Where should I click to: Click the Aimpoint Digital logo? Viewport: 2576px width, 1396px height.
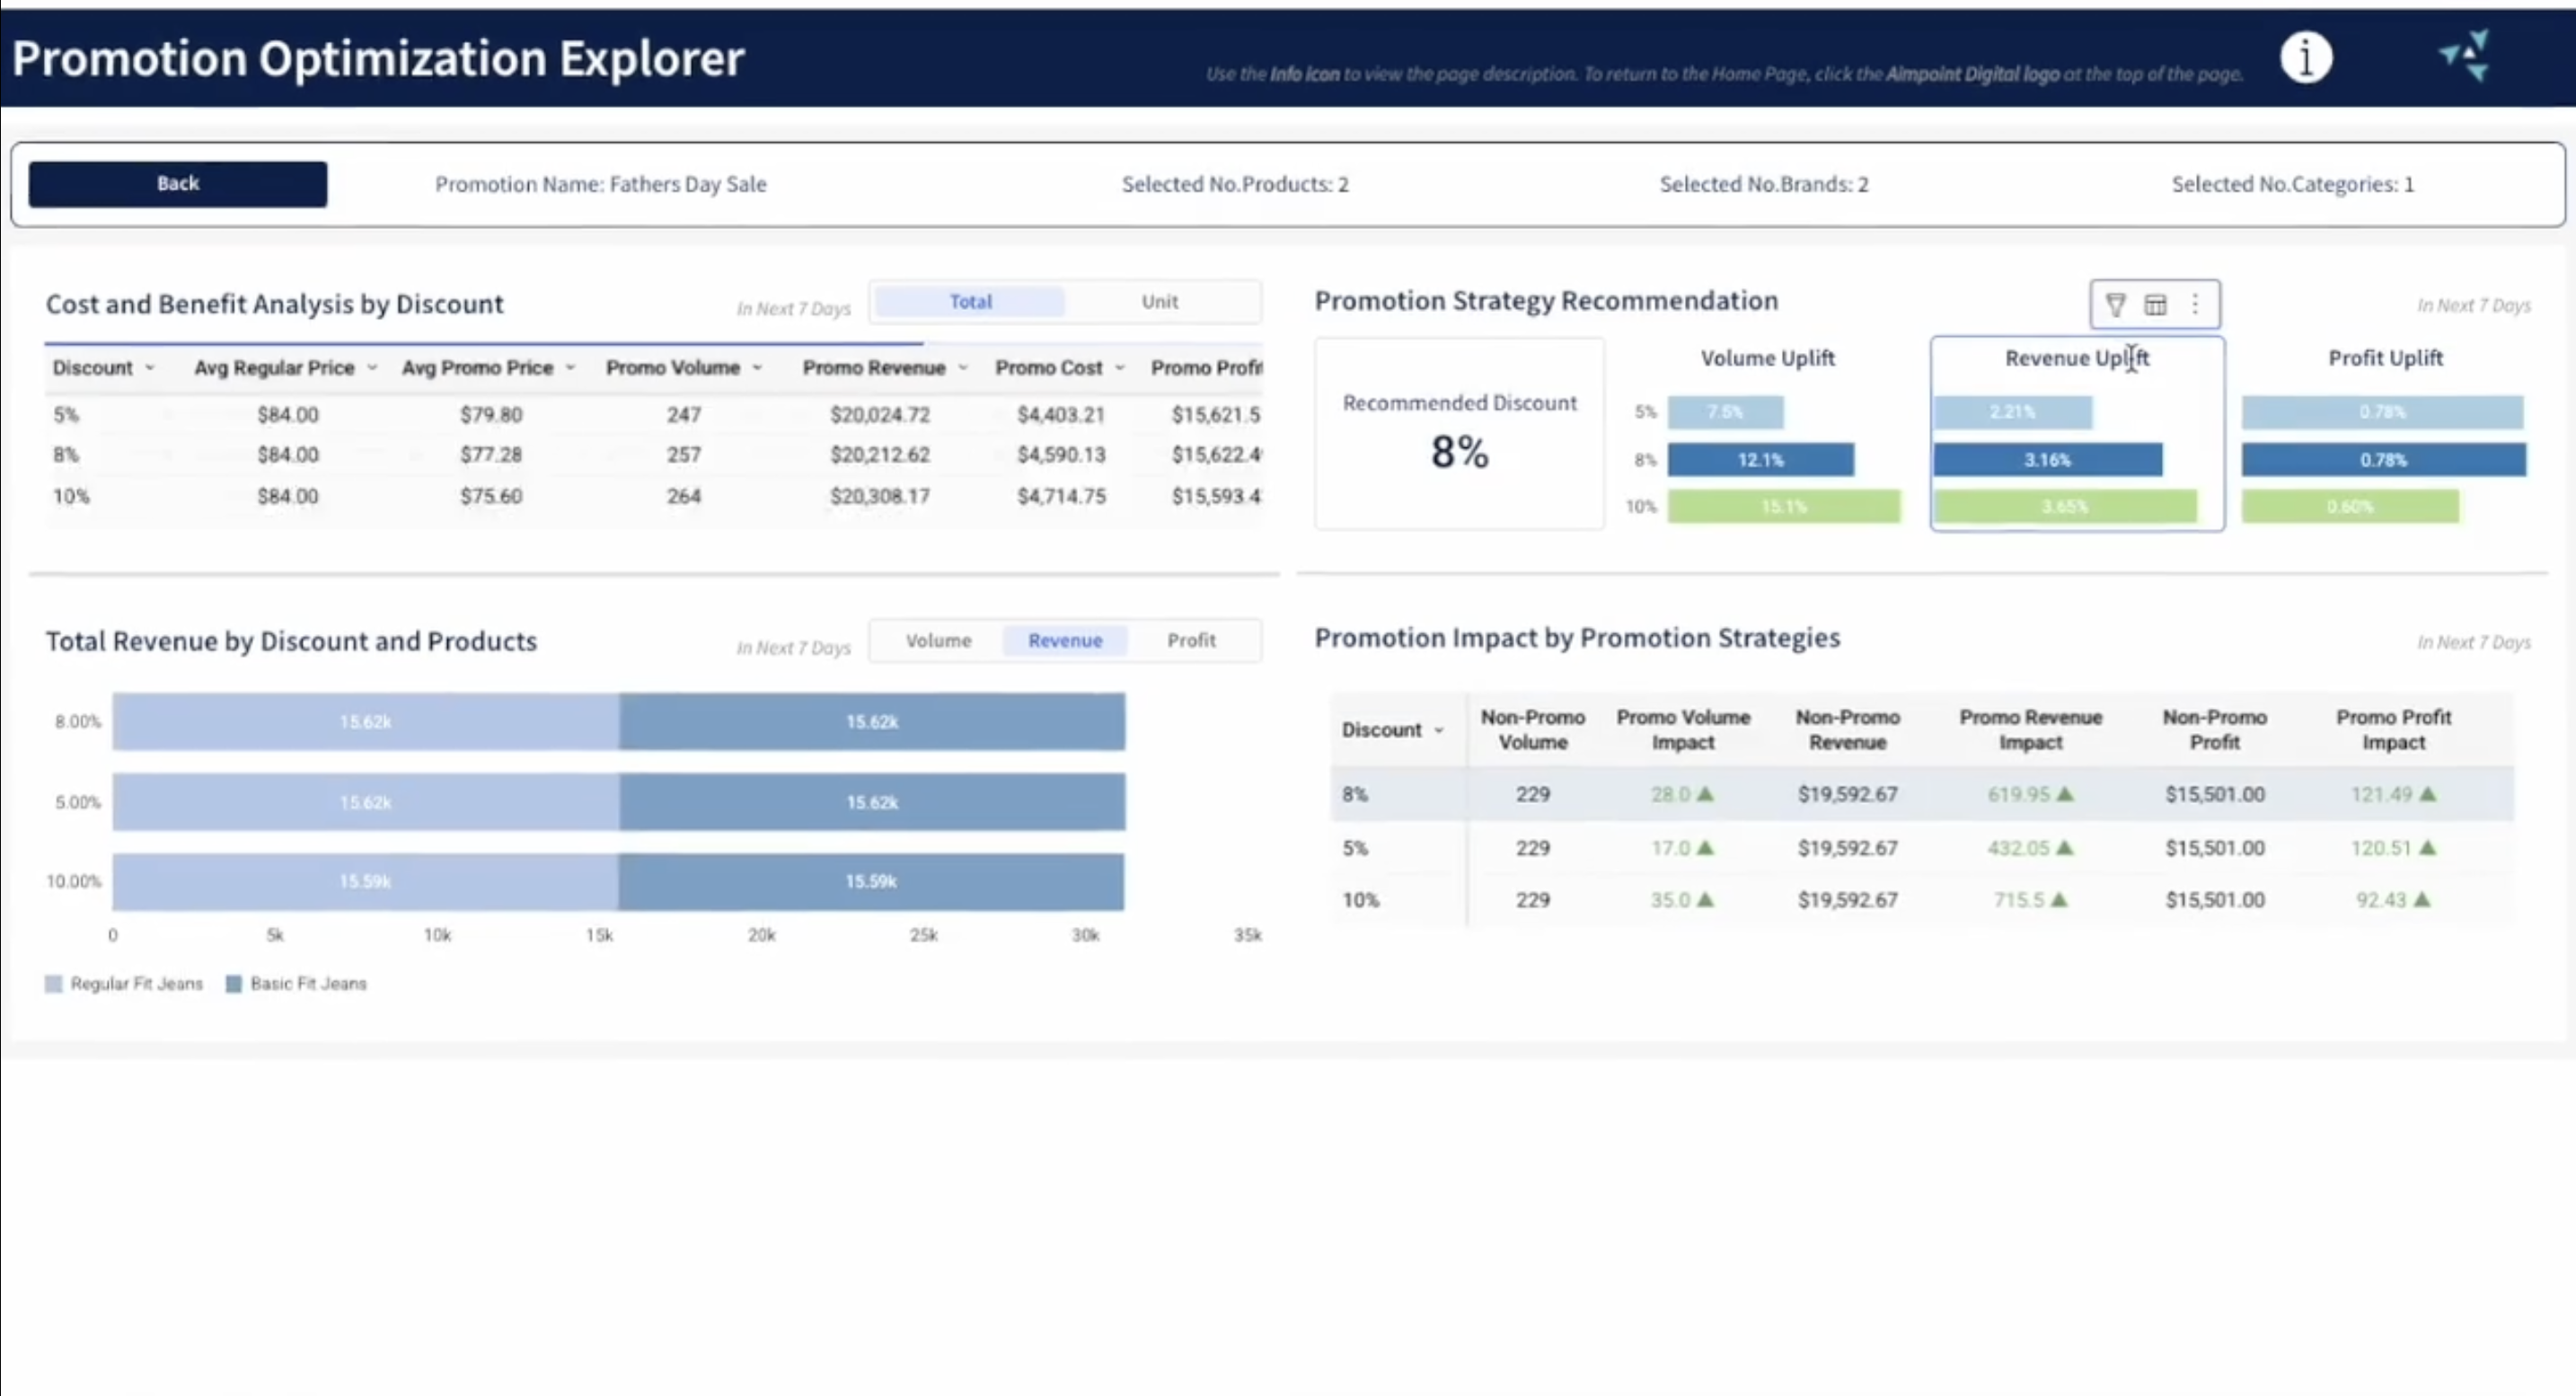click(x=2466, y=56)
